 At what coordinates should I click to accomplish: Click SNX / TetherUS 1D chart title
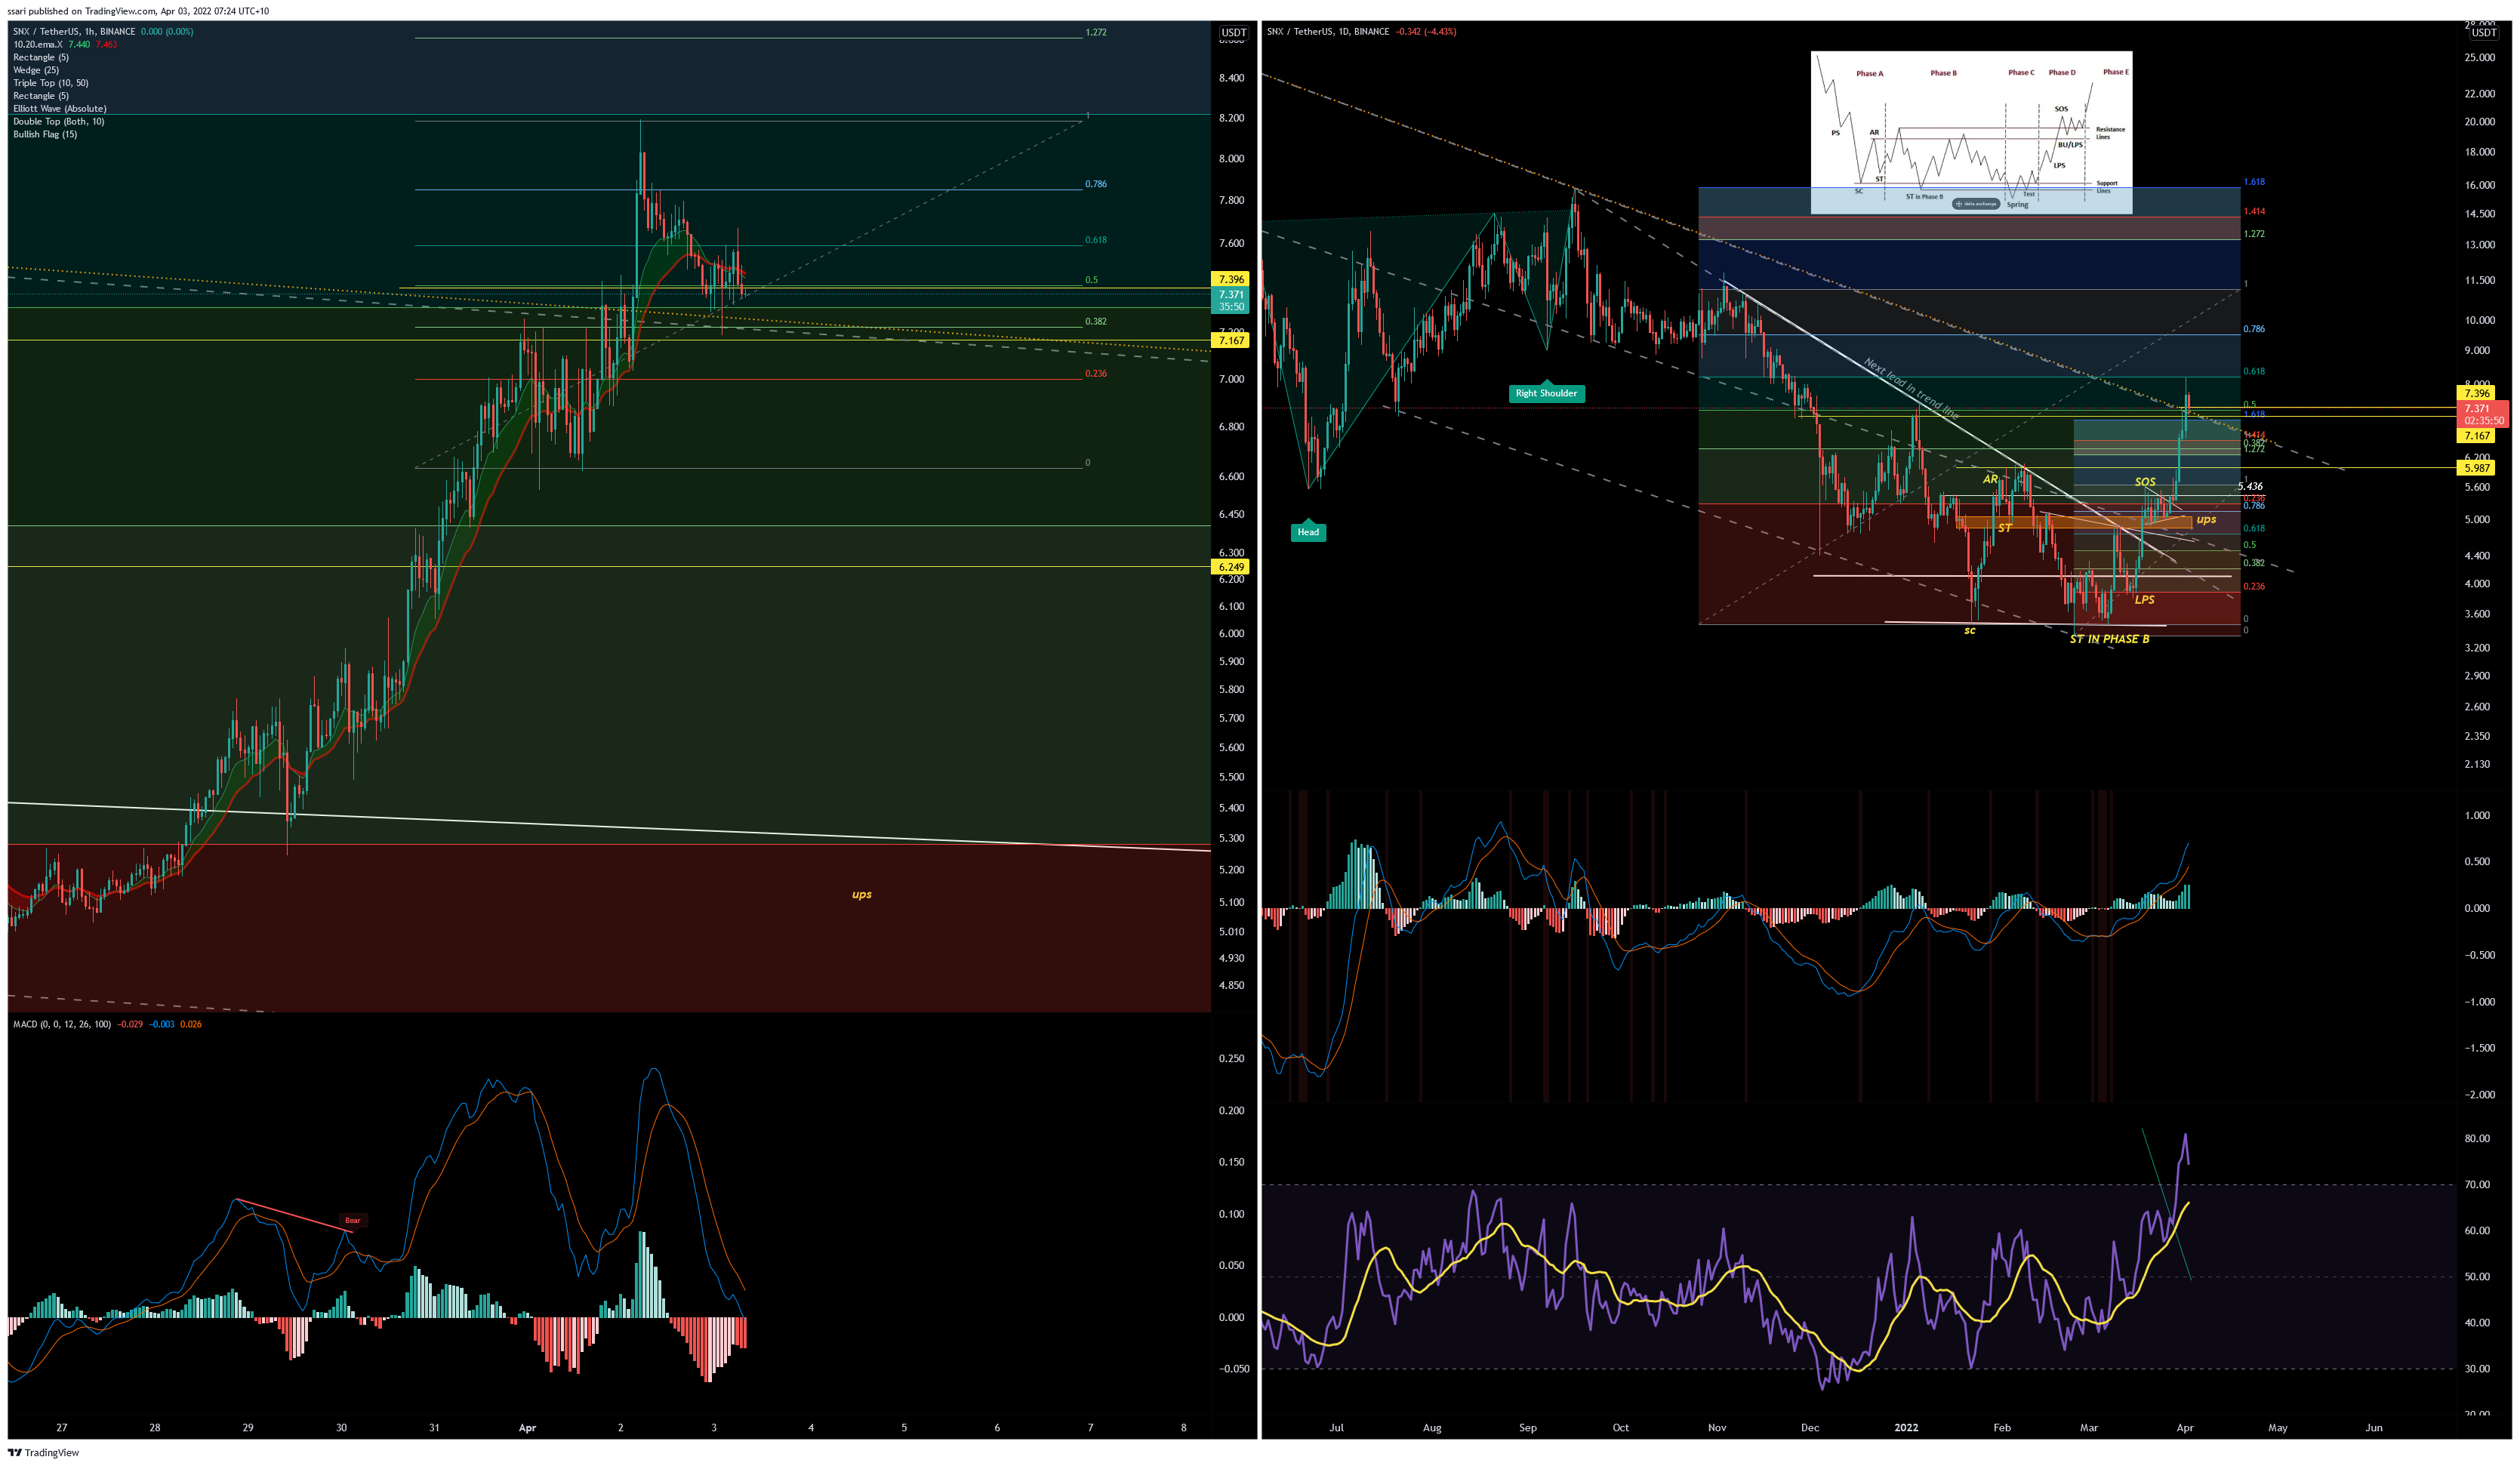click(1328, 31)
